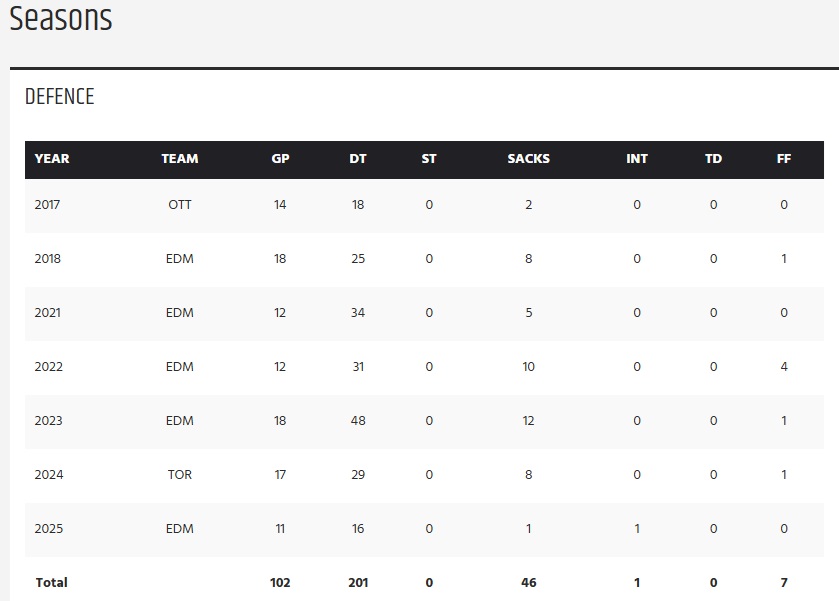Click the INT column header
The image size is (839, 601).
[x=637, y=158]
